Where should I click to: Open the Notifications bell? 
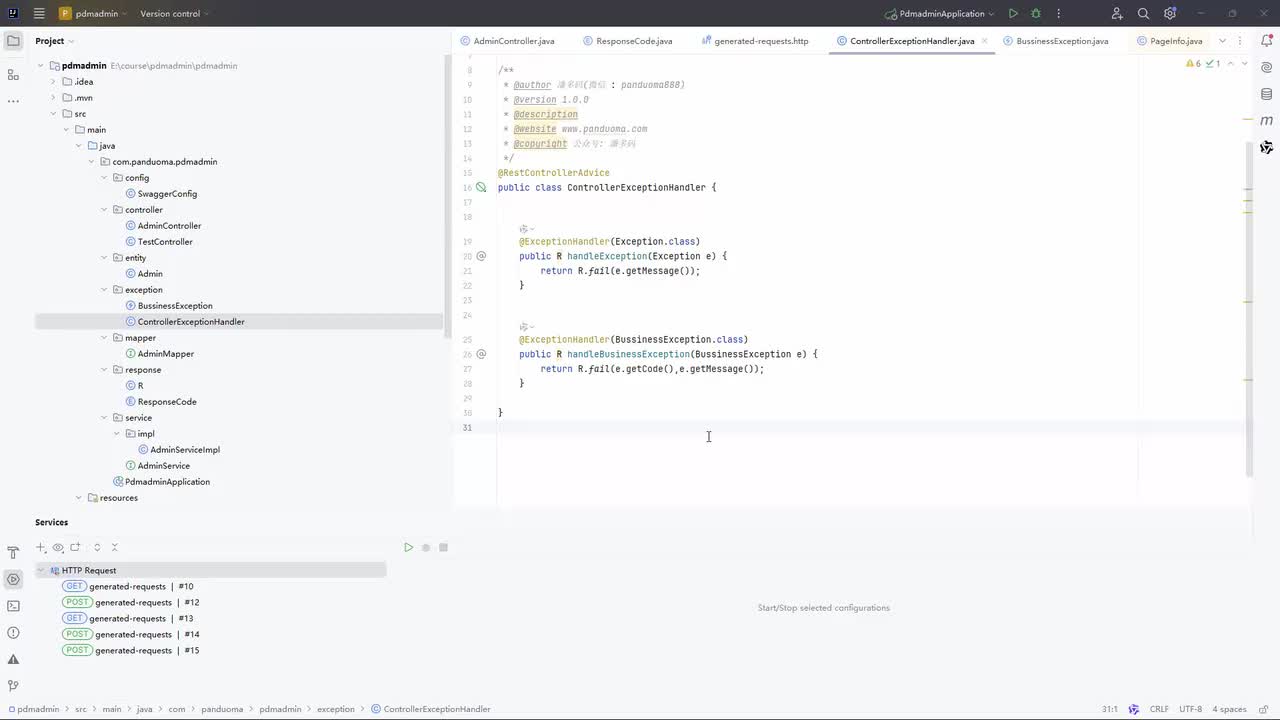(1267, 41)
